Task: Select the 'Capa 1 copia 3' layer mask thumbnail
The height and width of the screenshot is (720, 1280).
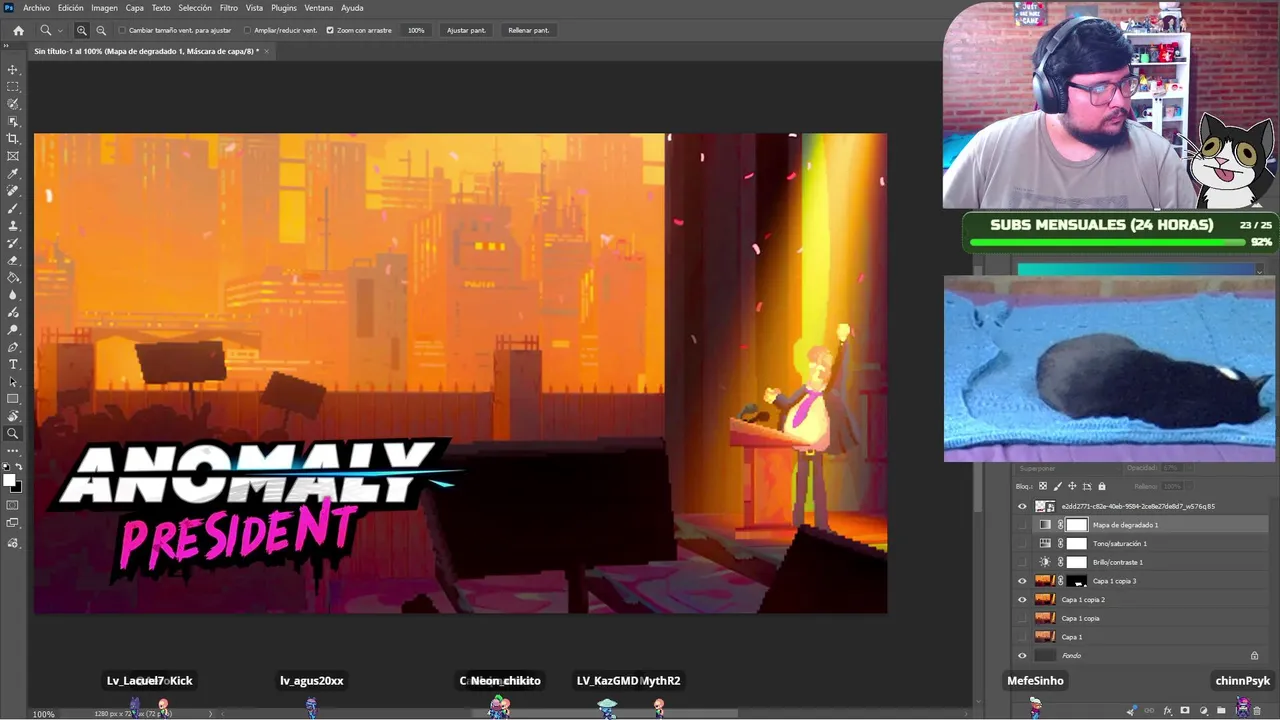Action: click(x=1076, y=581)
